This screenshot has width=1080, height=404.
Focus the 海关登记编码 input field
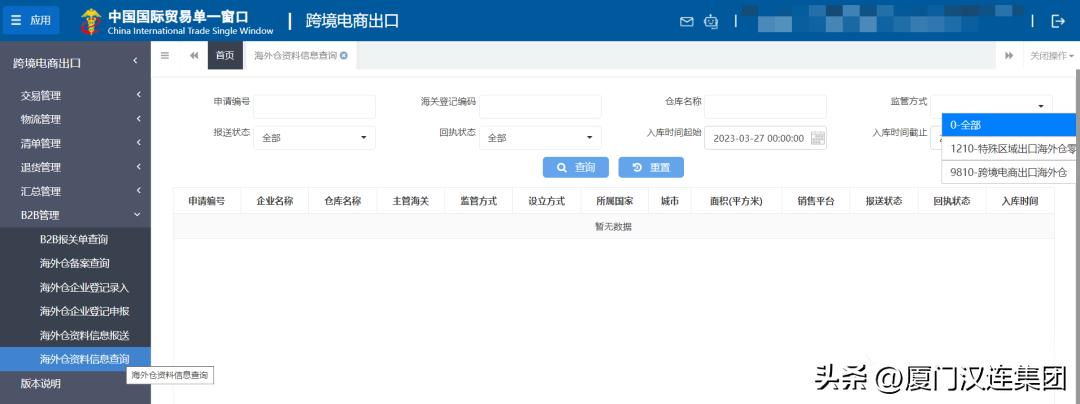point(540,107)
